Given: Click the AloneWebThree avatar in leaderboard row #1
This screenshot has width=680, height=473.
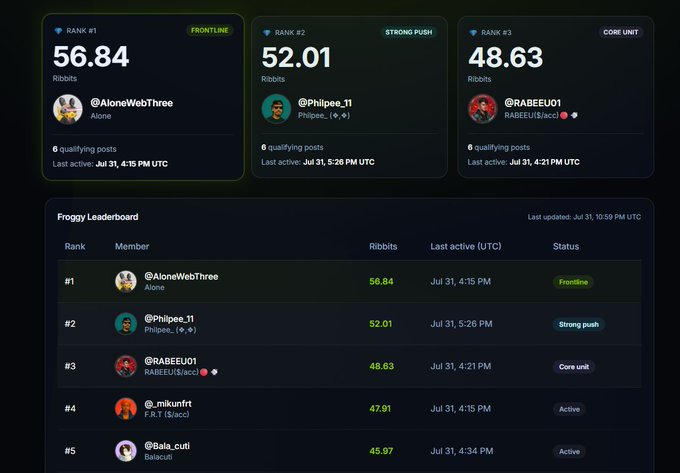Looking at the screenshot, I should pos(126,281).
